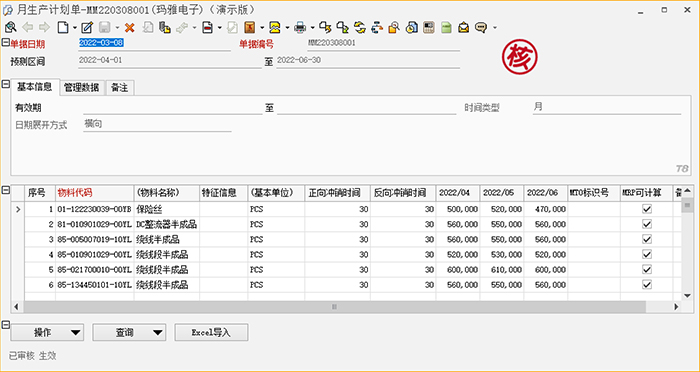Viewport: 700px width, 372px height.
Task: Click the brown book icon
Action: point(250,28)
